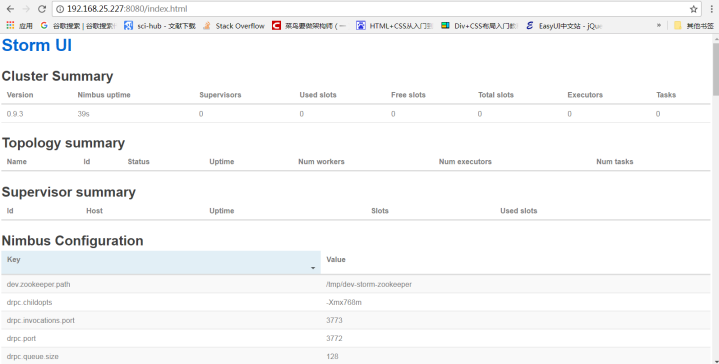Screen dimensions: 719x364
Task: Select the drpc.port key
Action: click(21, 338)
